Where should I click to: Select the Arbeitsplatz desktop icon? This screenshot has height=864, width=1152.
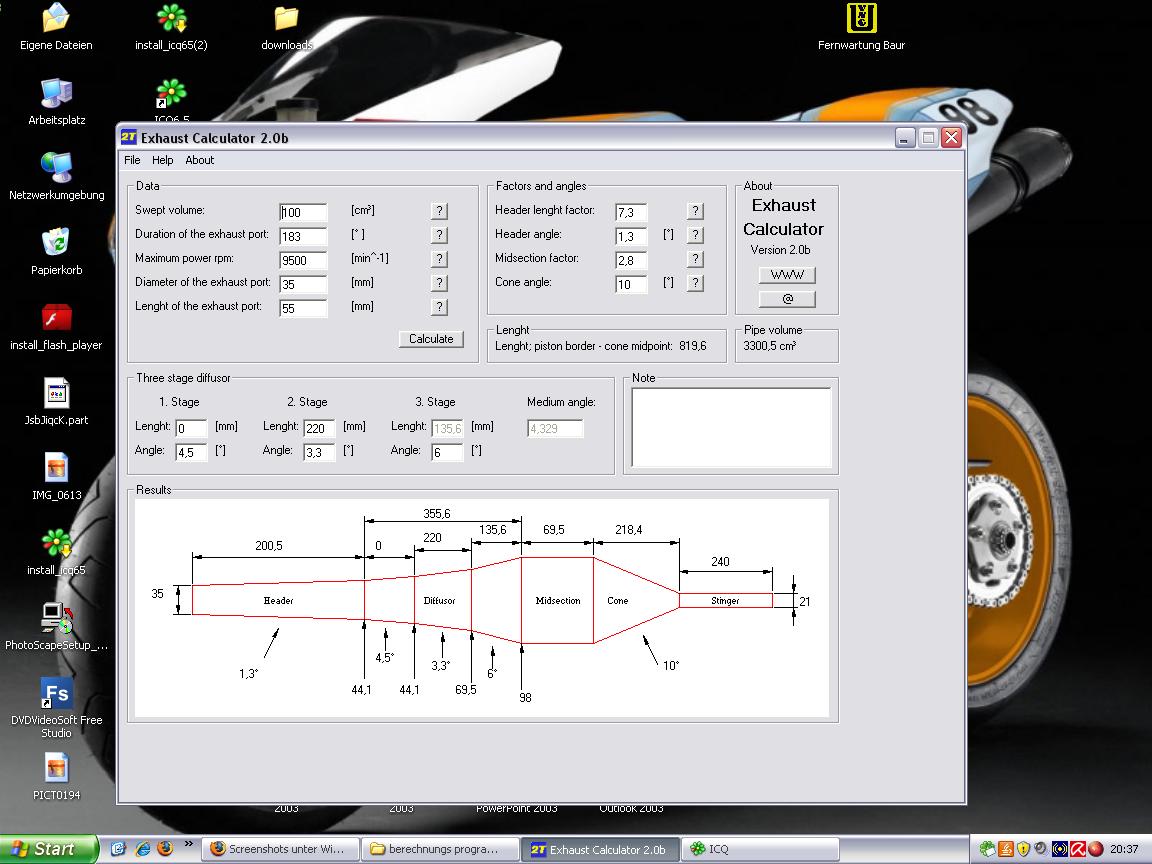pyautogui.click(x=56, y=93)
